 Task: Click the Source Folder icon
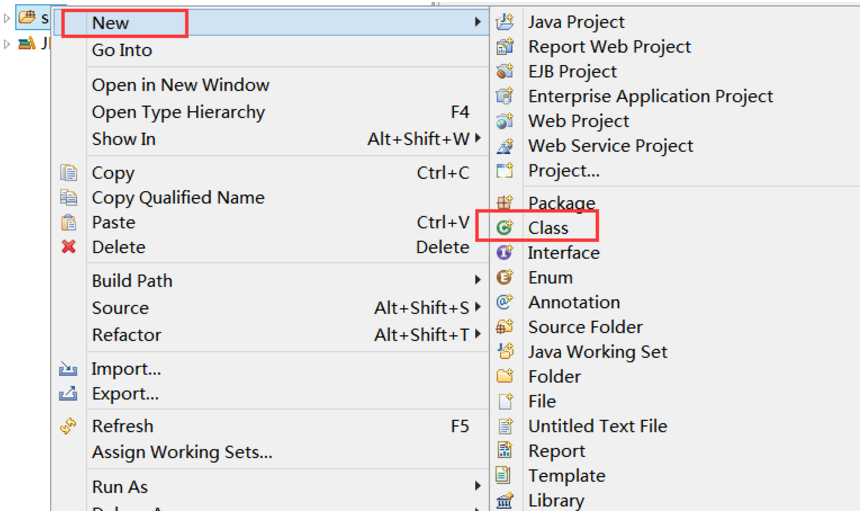tap(504, 327)
